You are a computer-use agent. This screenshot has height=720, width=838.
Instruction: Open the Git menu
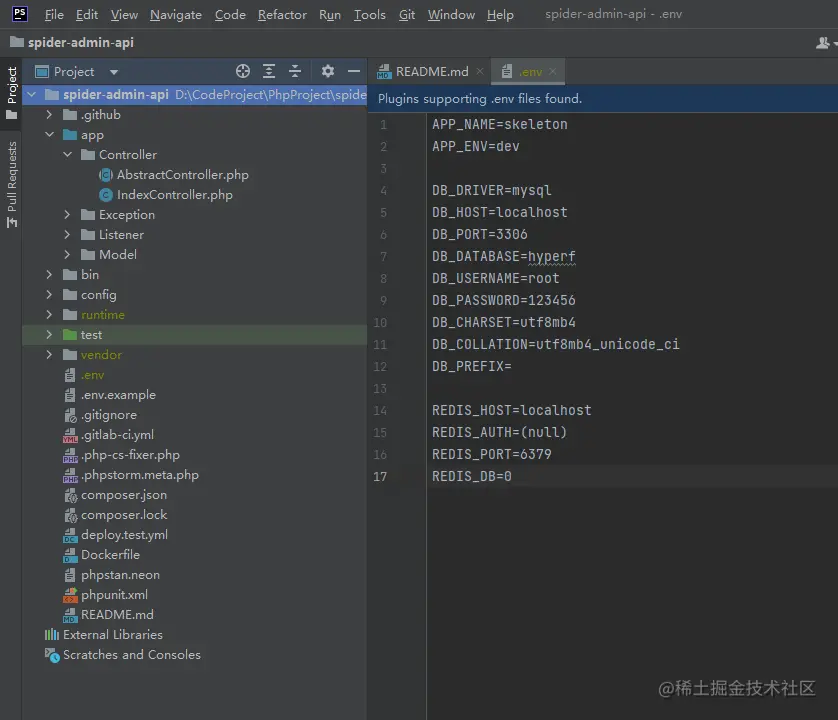[x=407, y=14]
